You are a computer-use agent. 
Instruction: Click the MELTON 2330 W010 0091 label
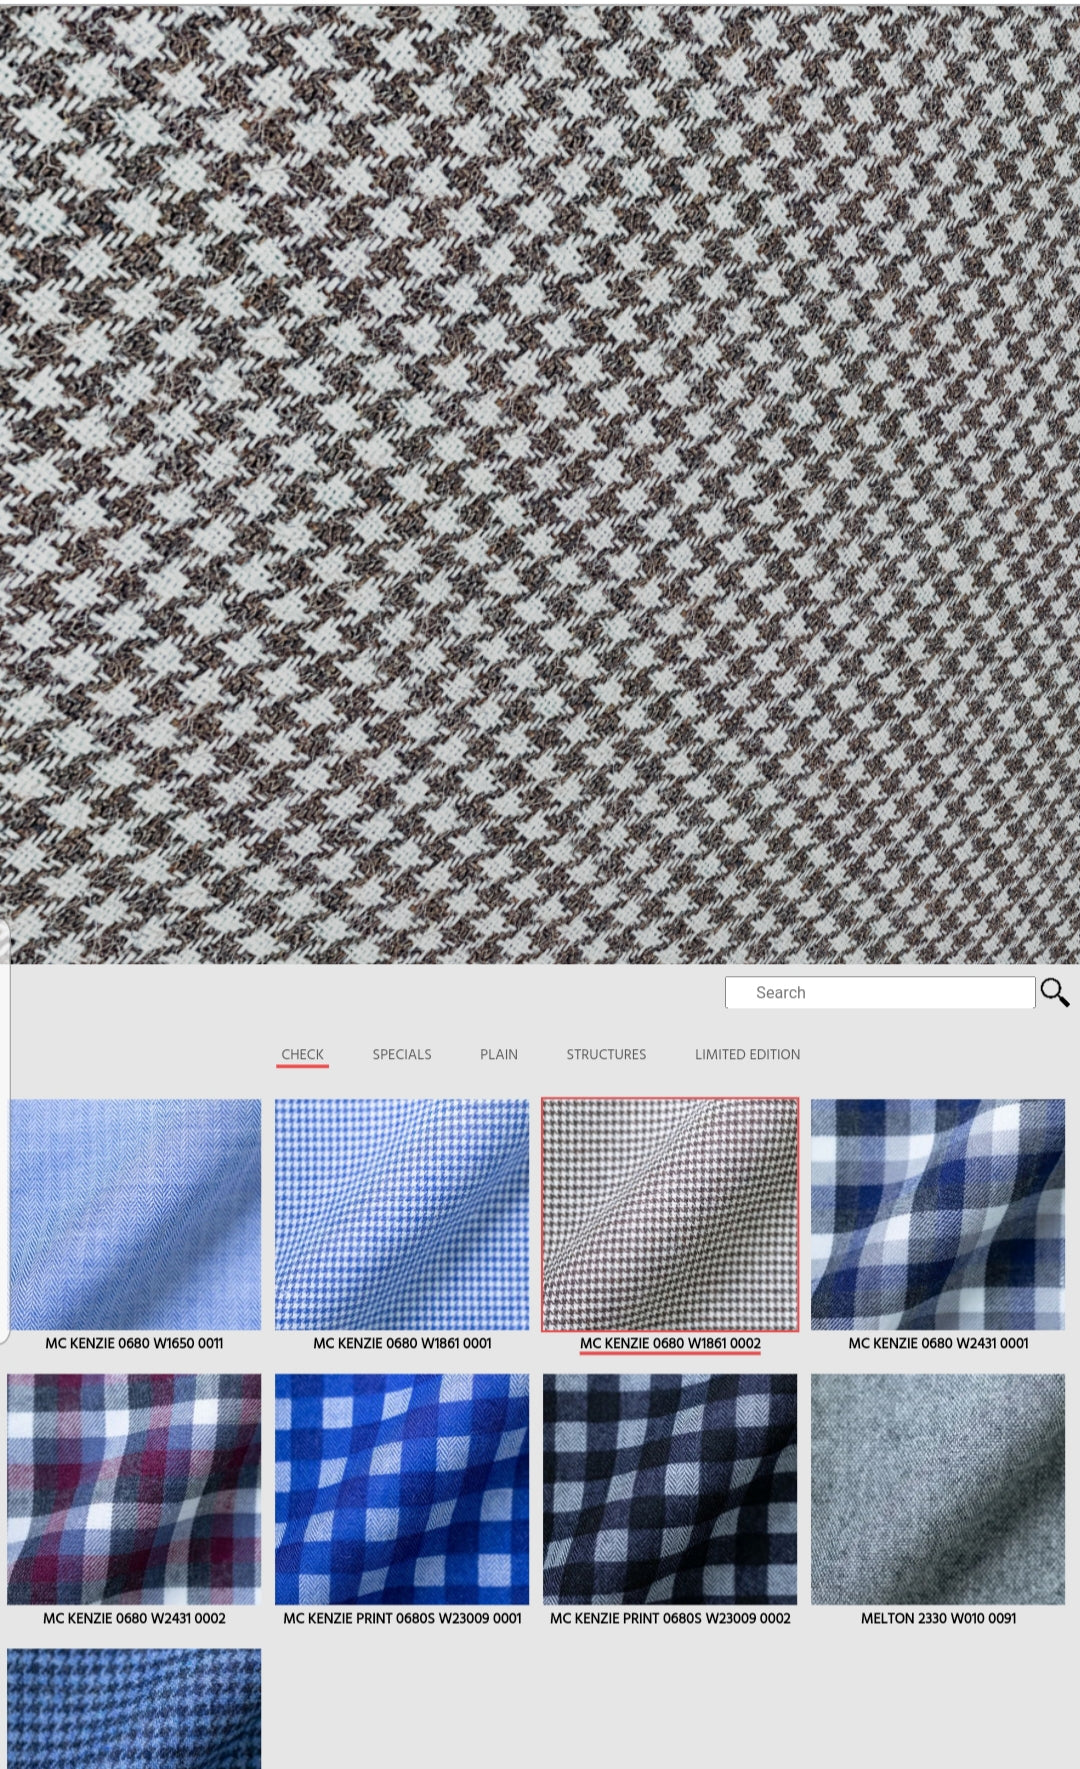[938, 1617]
